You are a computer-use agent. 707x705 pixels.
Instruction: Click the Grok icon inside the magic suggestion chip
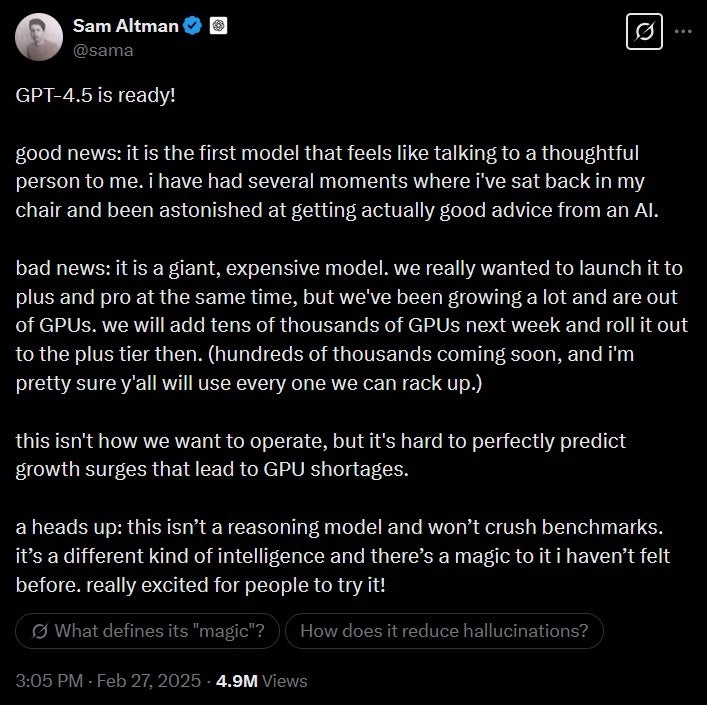click(x=41, y=631)
